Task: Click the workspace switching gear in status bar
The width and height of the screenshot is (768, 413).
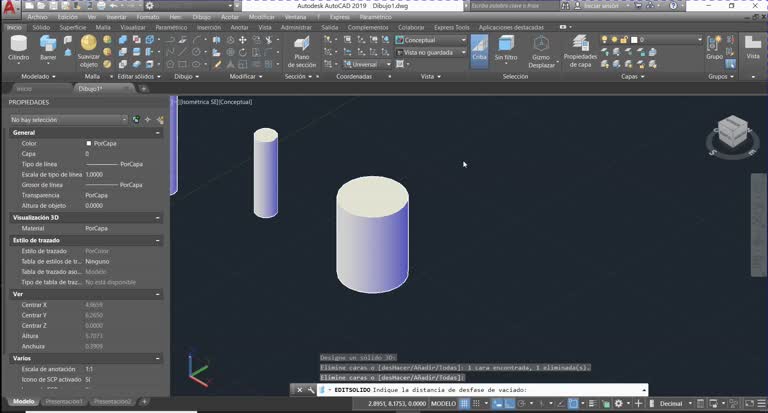Action: [619, 404]
